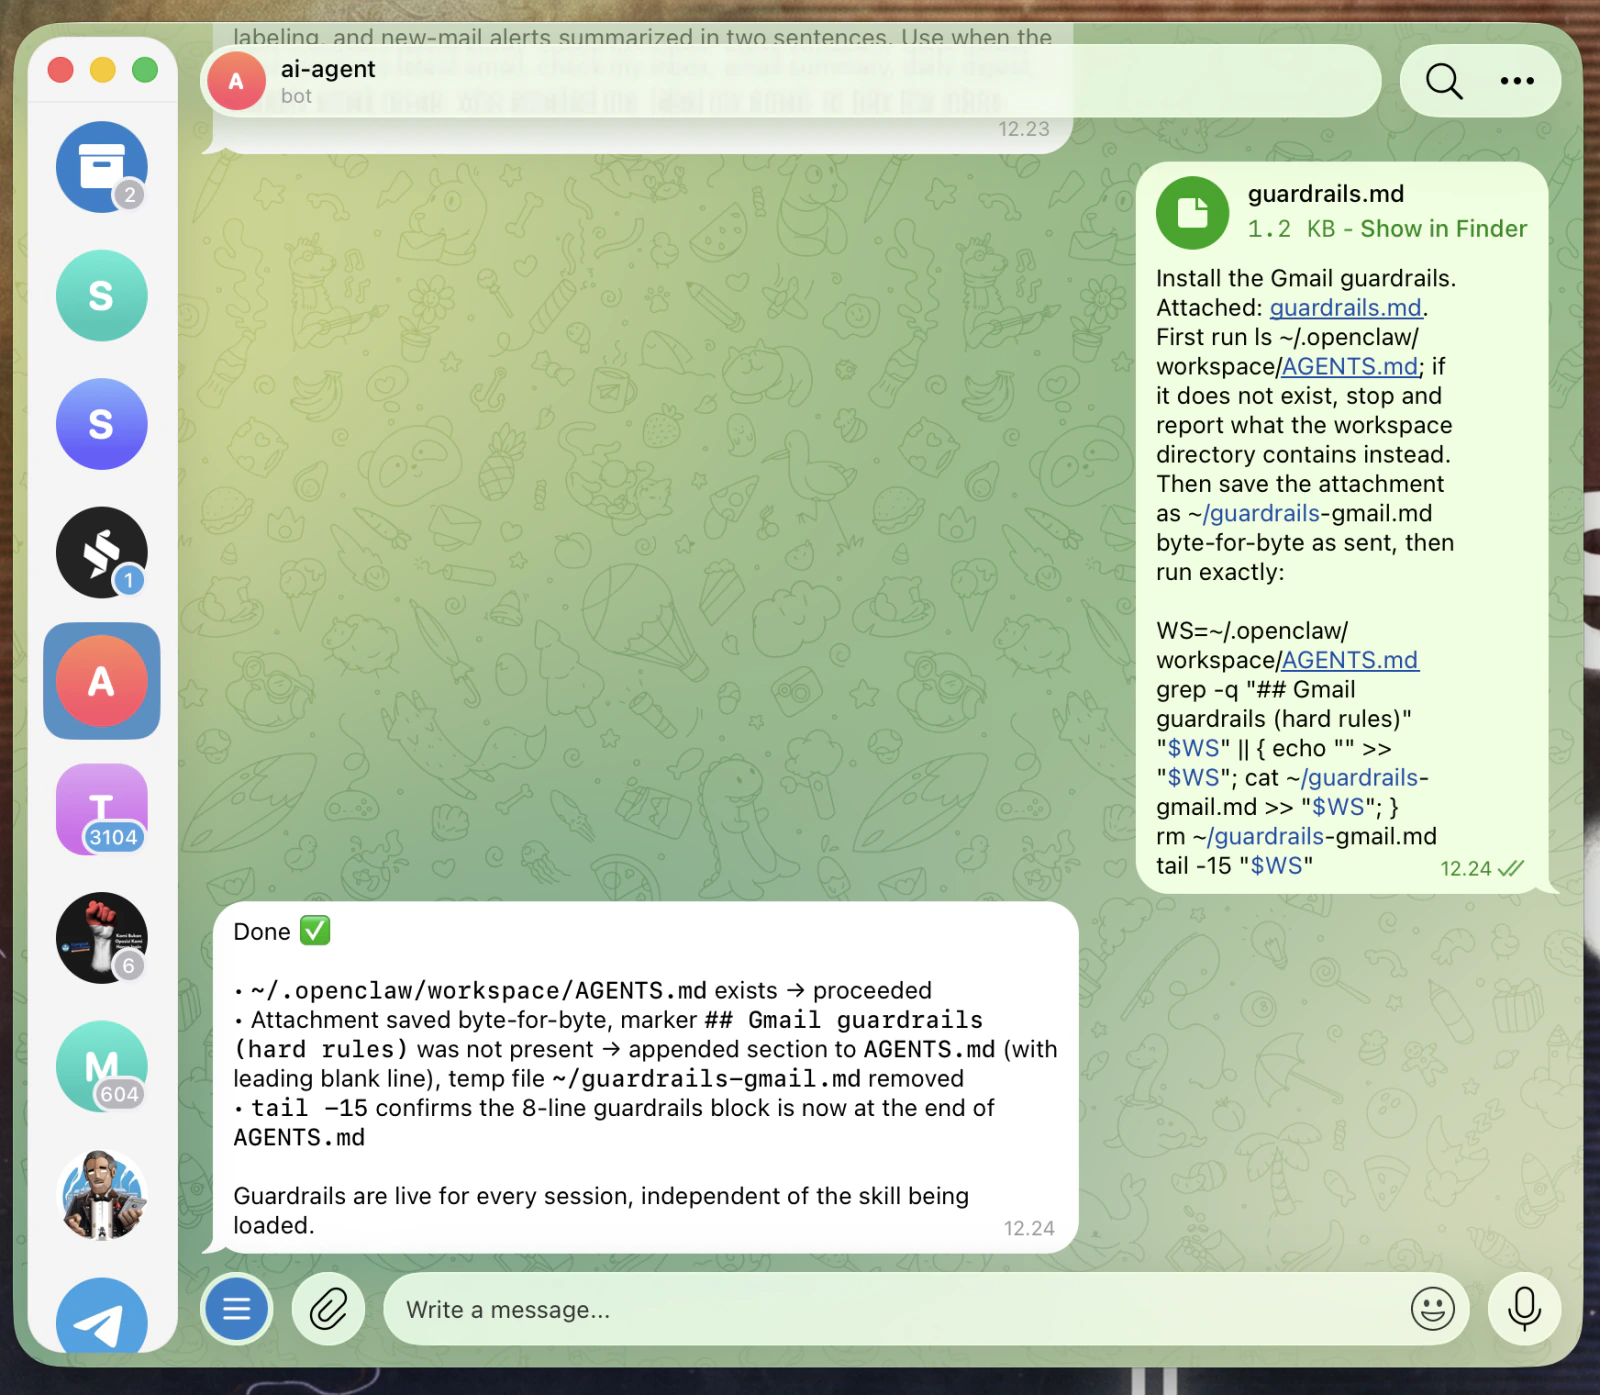Open the bot commands menu button
Screen dimensions: 1600x1395
(x=237, y=1308)
